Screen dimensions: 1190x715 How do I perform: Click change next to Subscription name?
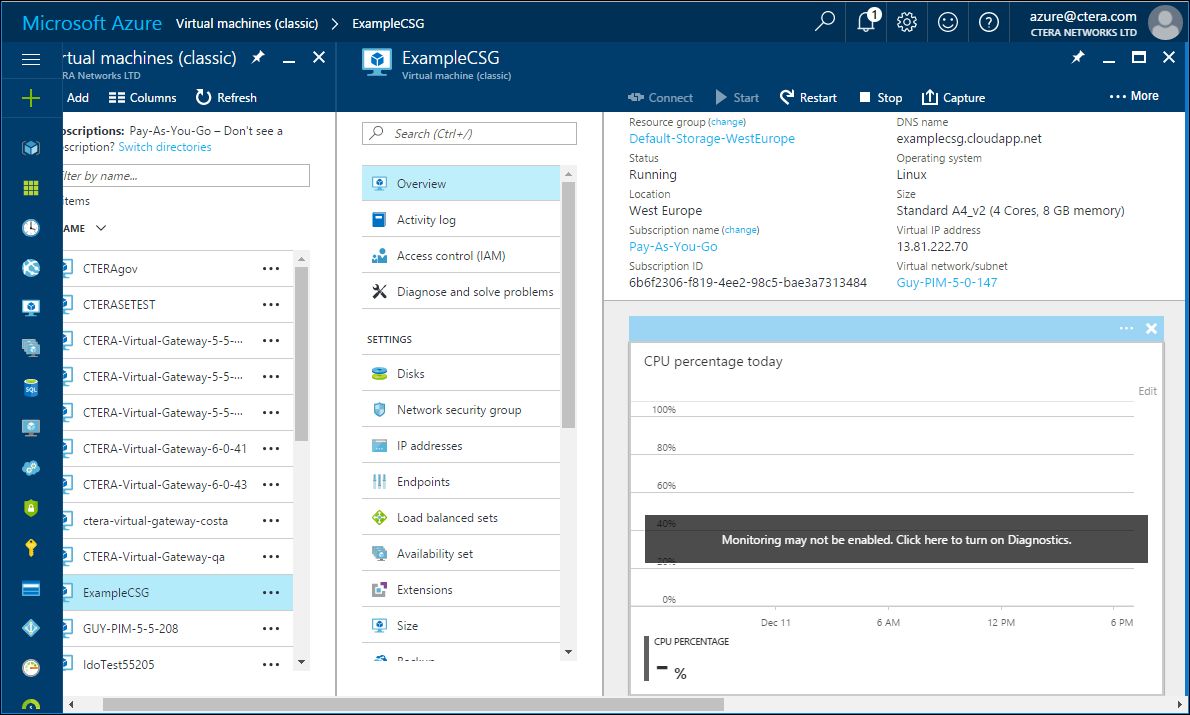741,230
